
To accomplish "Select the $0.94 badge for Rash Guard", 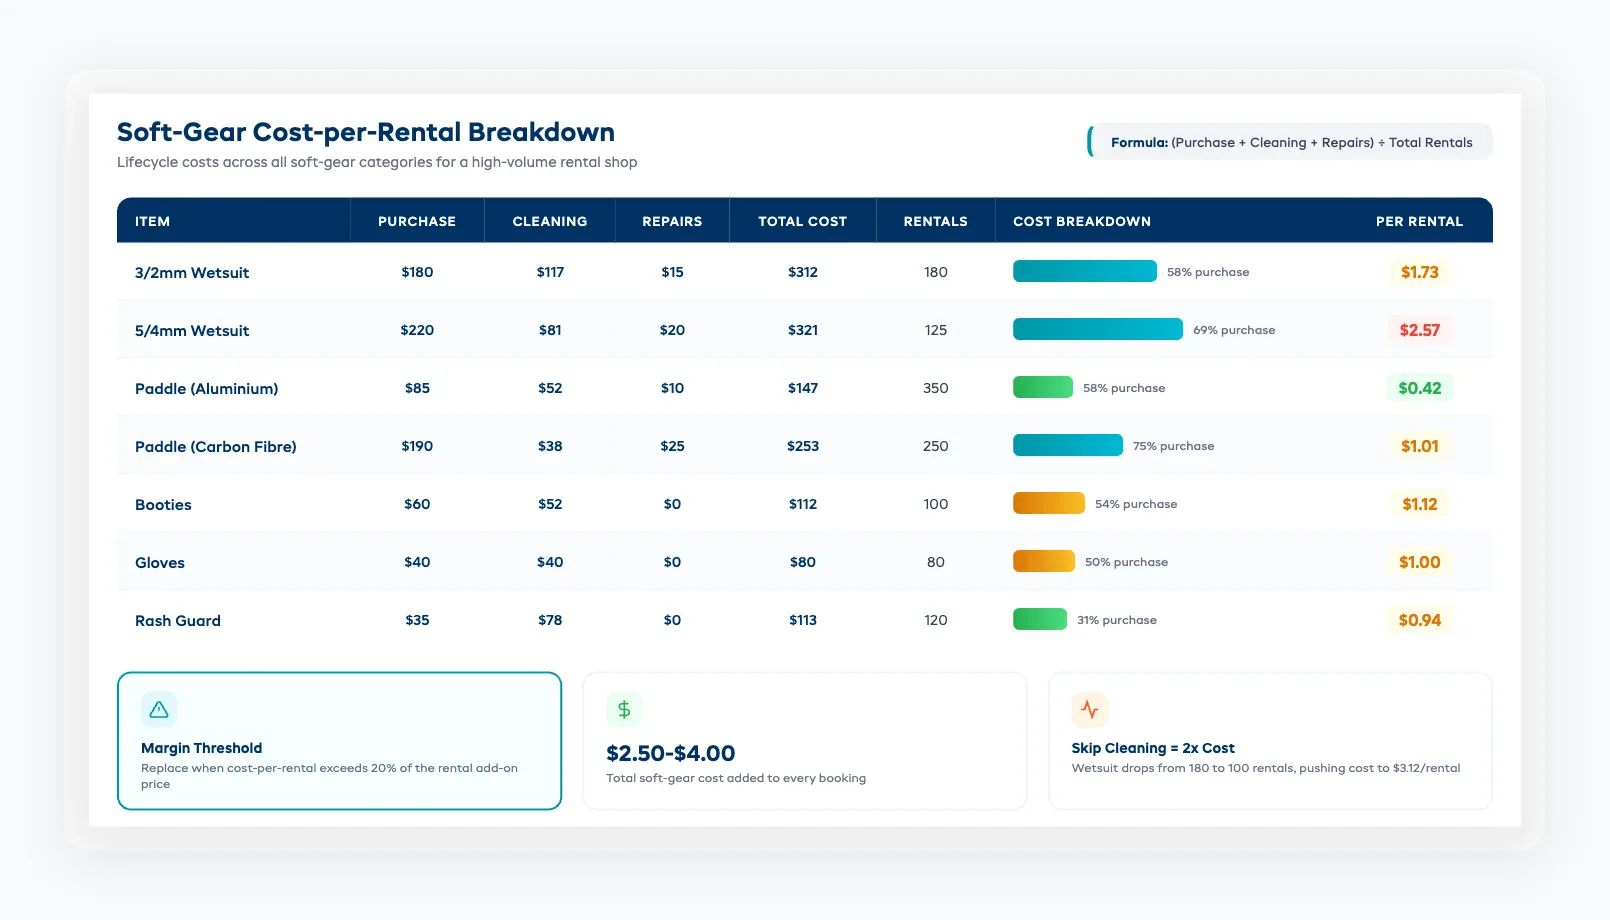I will pos(1419,620).
